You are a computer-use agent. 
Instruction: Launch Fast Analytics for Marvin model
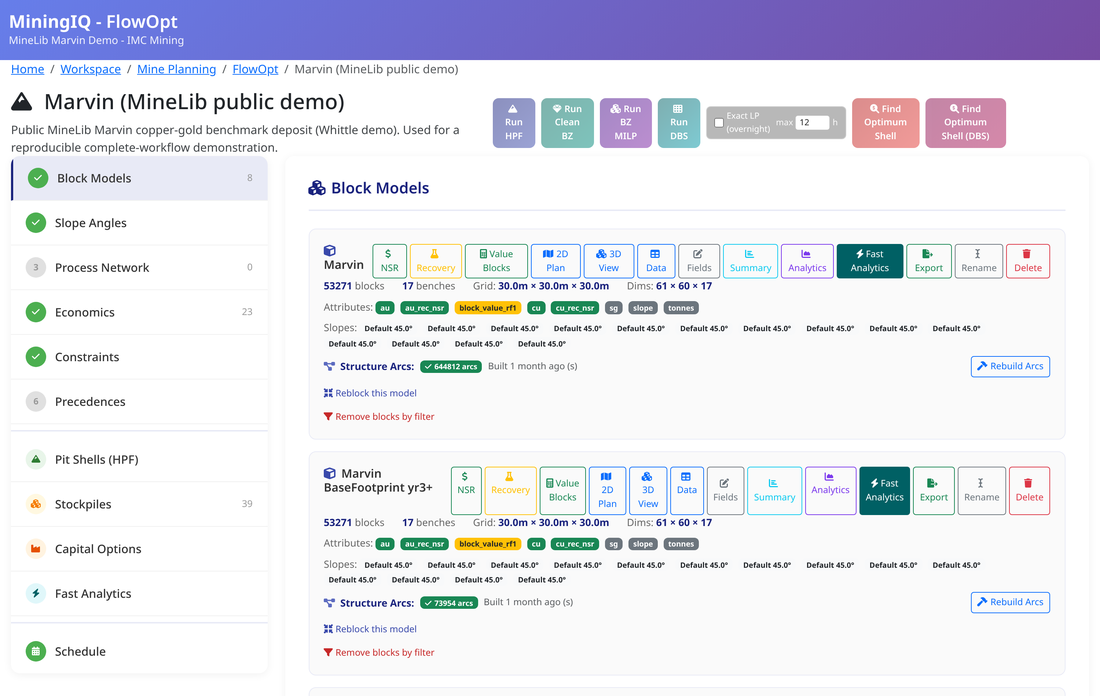[870, 261]
